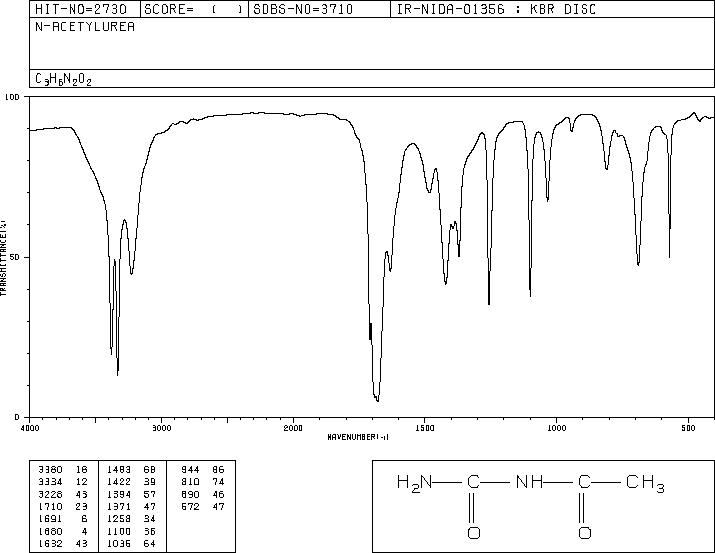
Task: Click the 1500 x-axis tick label
Action: coord(425,428)
